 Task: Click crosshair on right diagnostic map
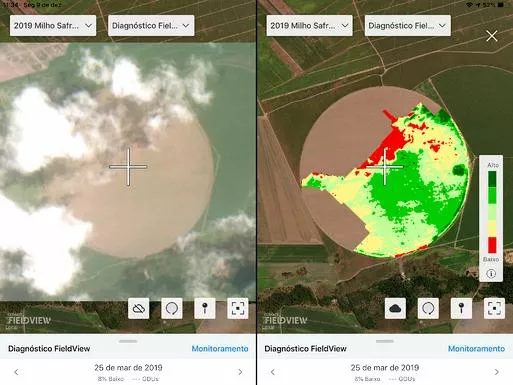pos(385,166)
